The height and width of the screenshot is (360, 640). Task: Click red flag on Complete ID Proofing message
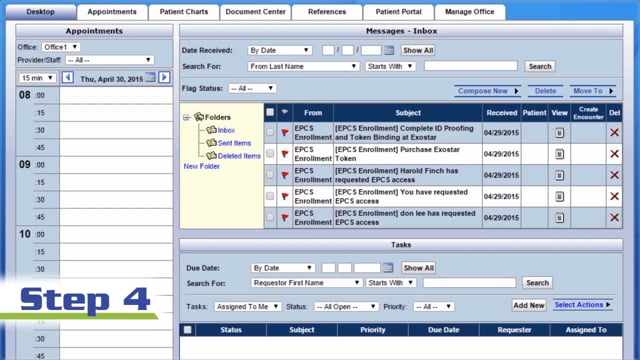[285, 133]
